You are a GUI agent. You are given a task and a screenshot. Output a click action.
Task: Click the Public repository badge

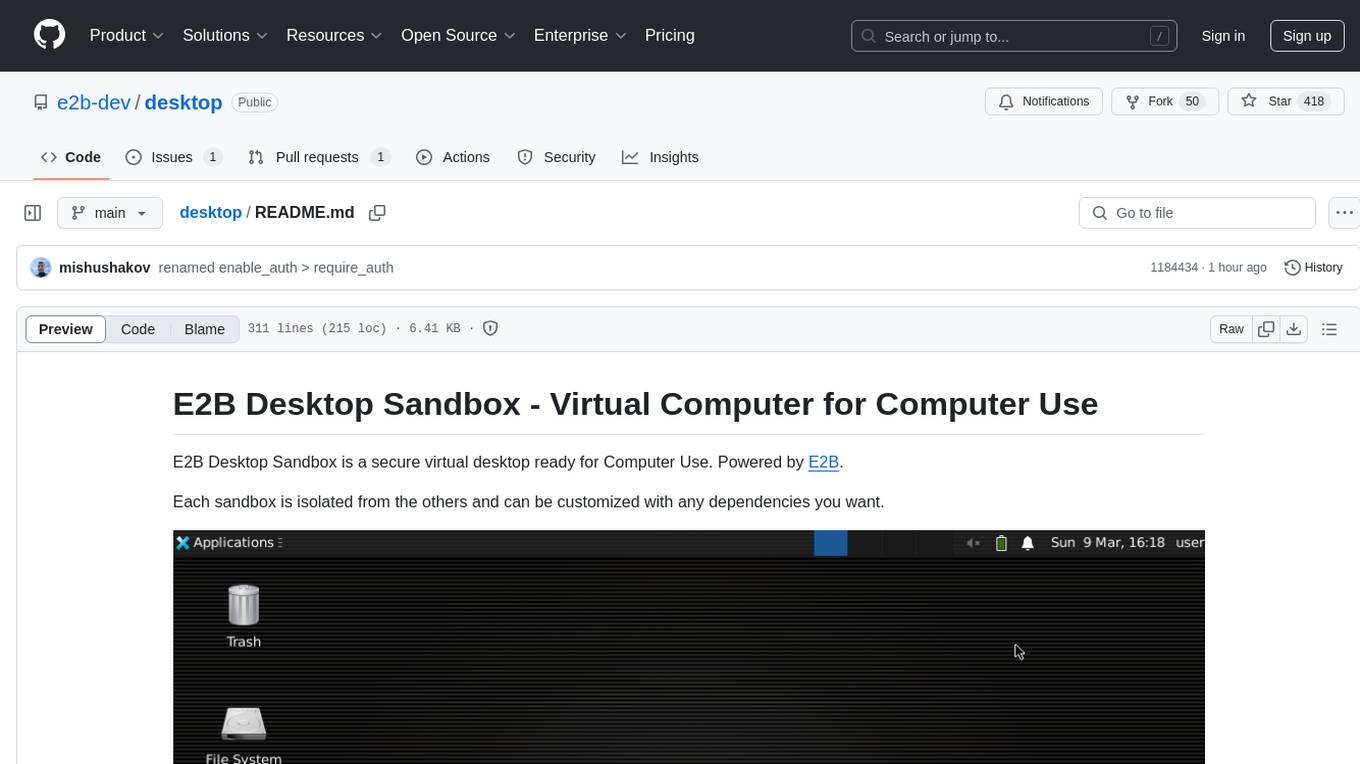click(x=255, y=102)
